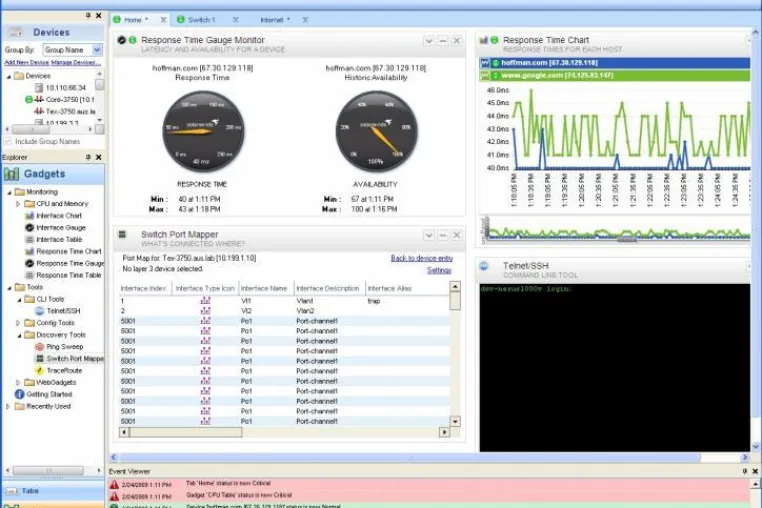Open the Group By dropdown

(x=97, y=50)
